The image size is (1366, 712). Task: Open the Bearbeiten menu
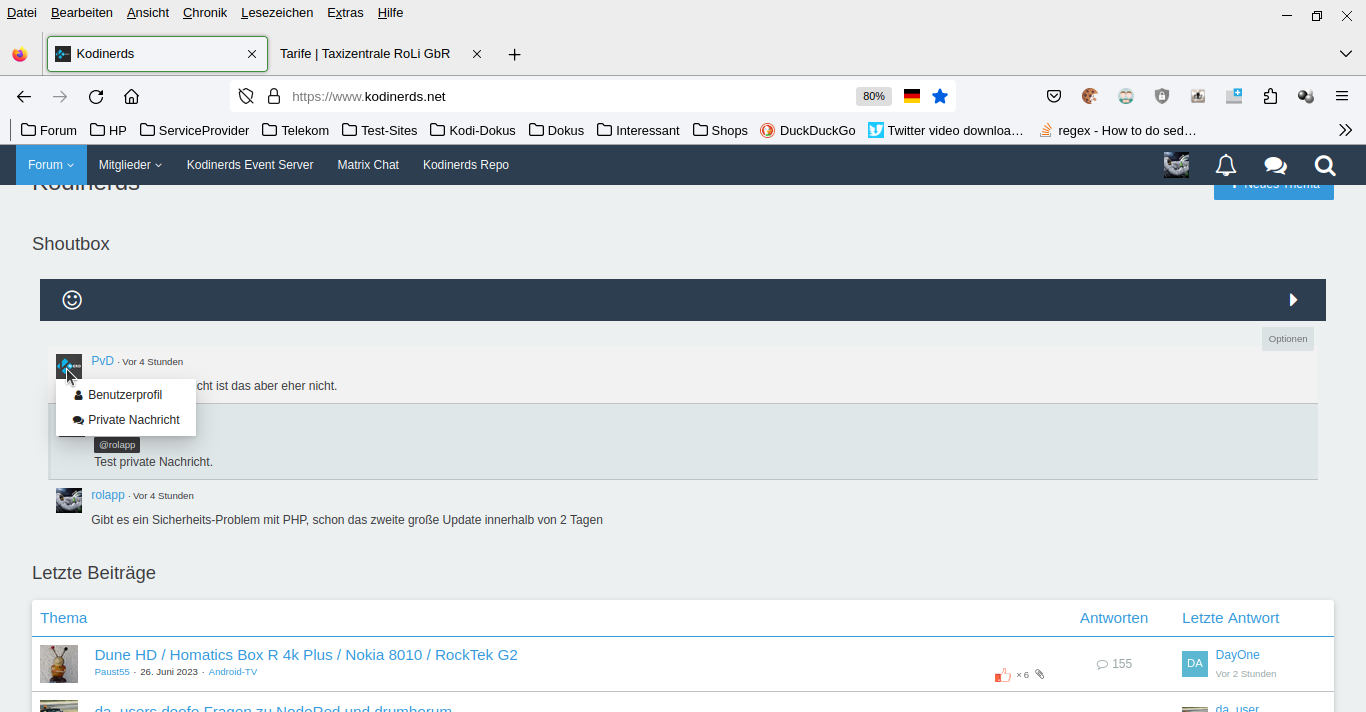click(x=82, y=13)
